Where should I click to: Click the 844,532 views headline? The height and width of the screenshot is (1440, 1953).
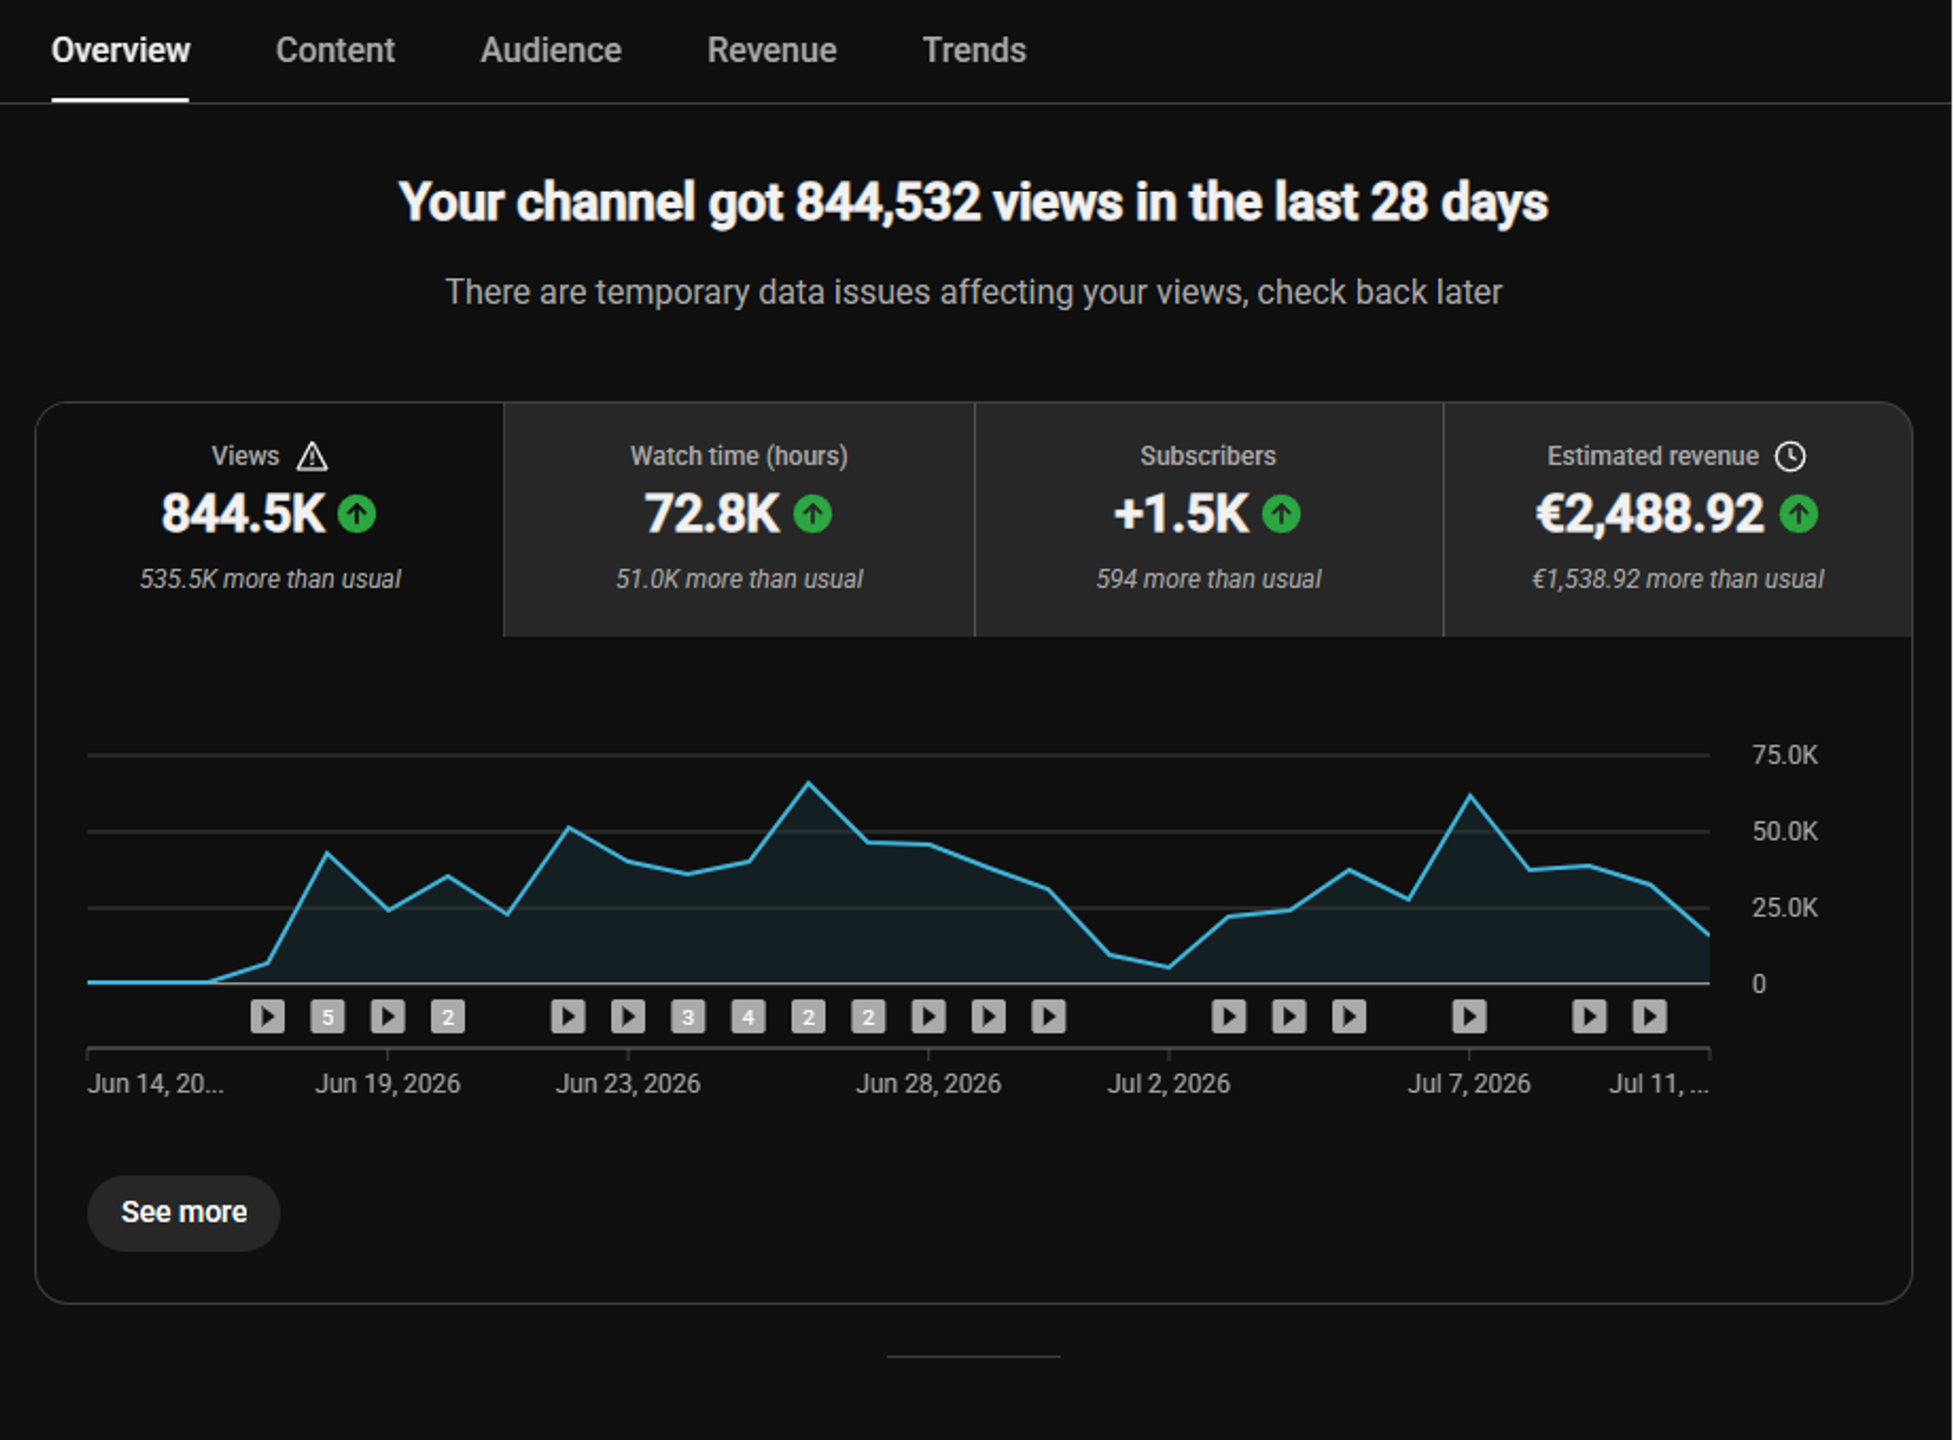(973, 203)
